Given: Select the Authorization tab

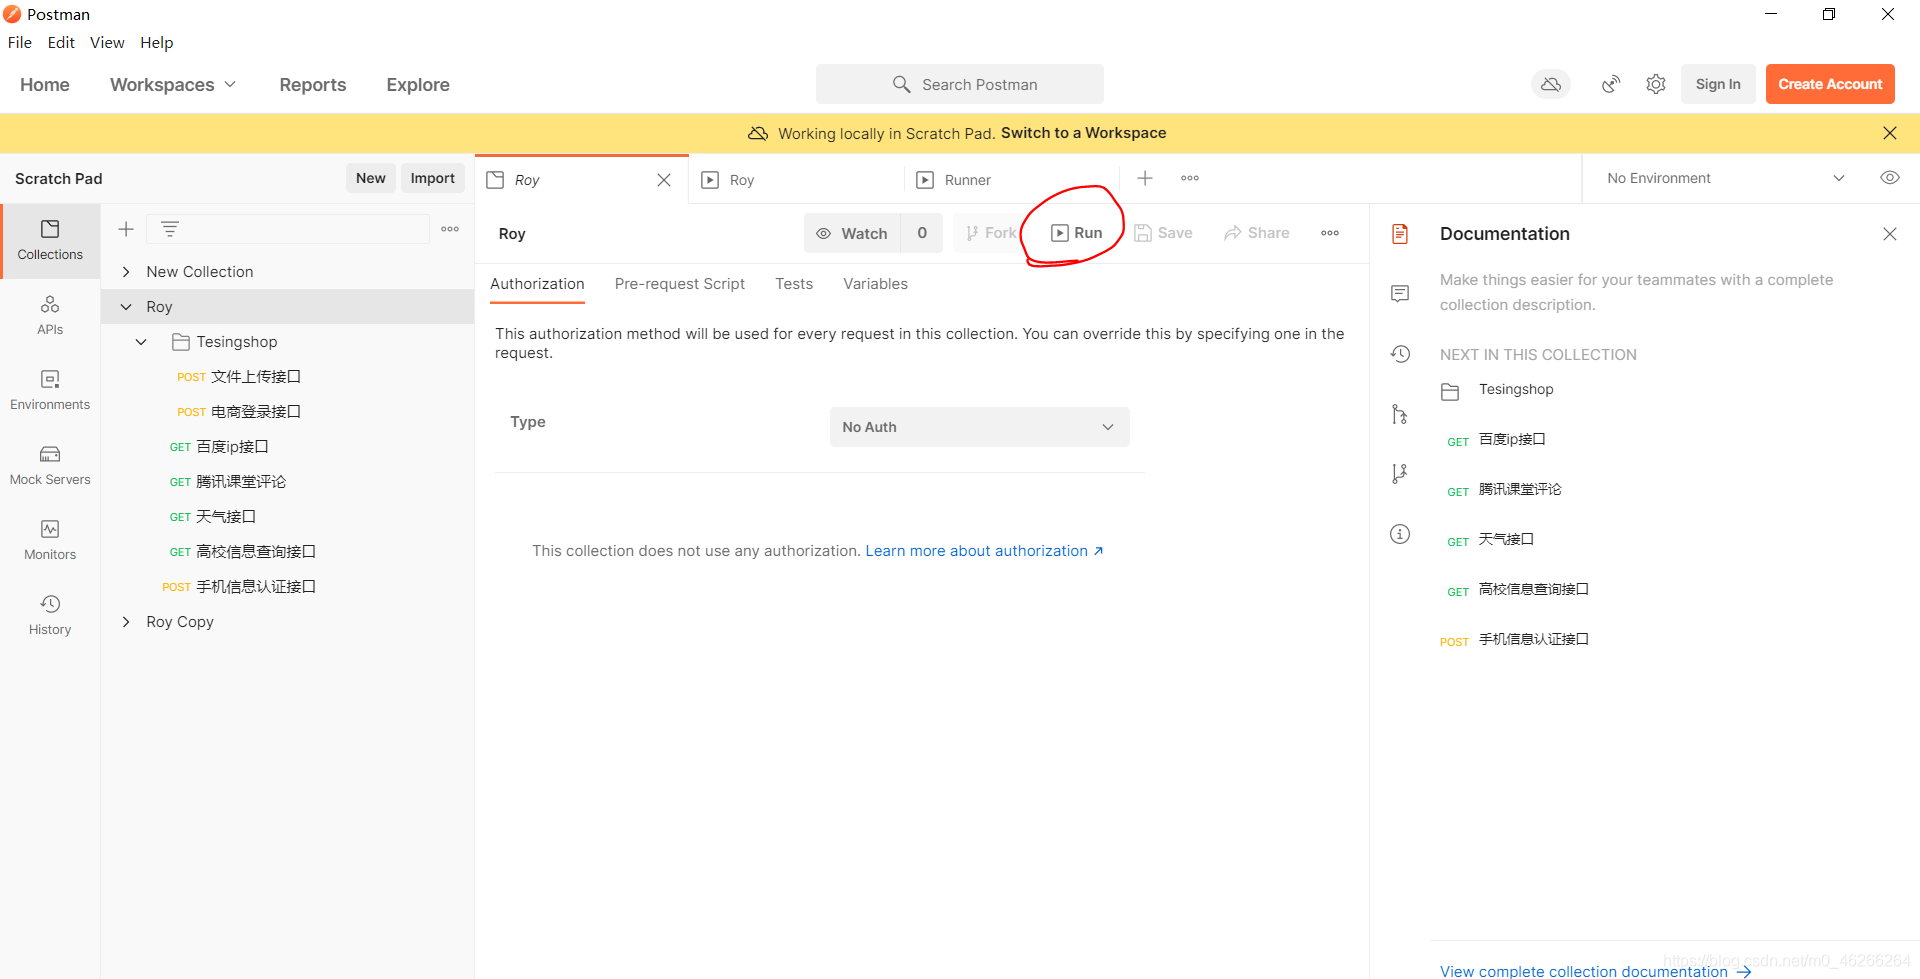Looking at the screenshot, I should [x=537, y=284].
